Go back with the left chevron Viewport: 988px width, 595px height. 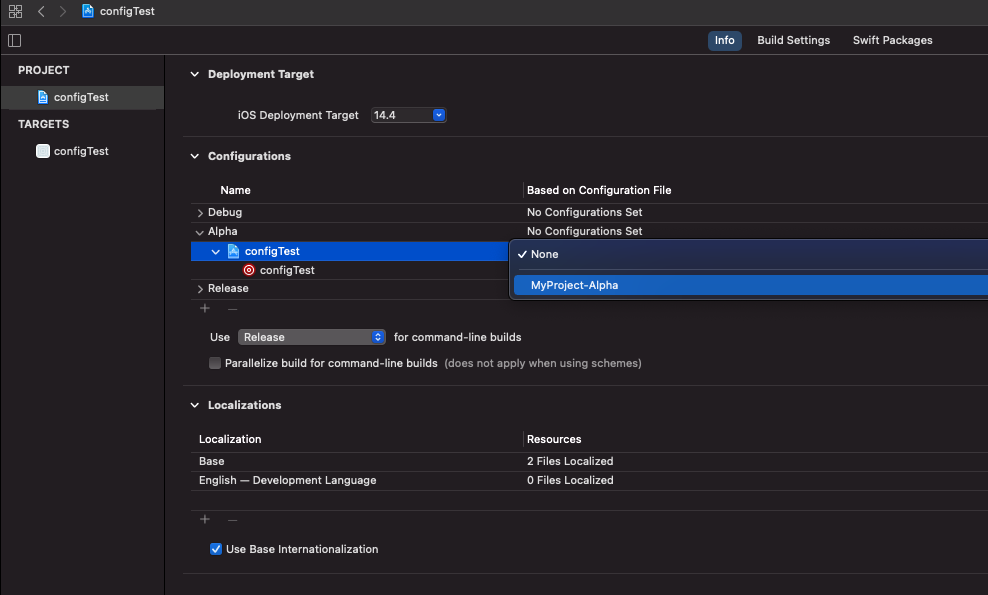[x=41, y=11]
